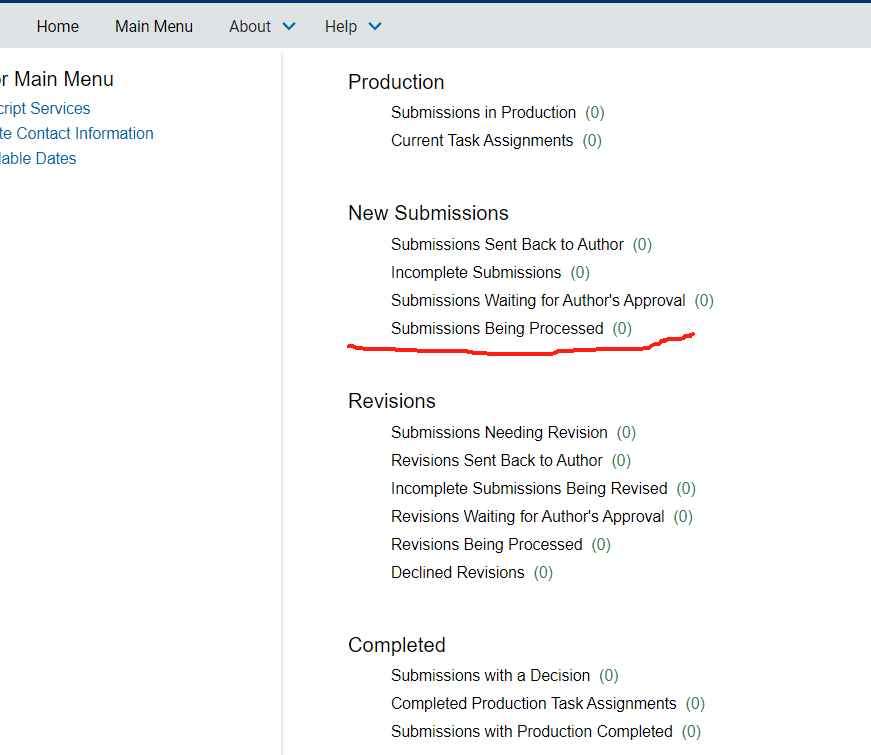Open Submissions with Production Completed
The height and width of the screenshot is (755, 871).
coord(532,732)
